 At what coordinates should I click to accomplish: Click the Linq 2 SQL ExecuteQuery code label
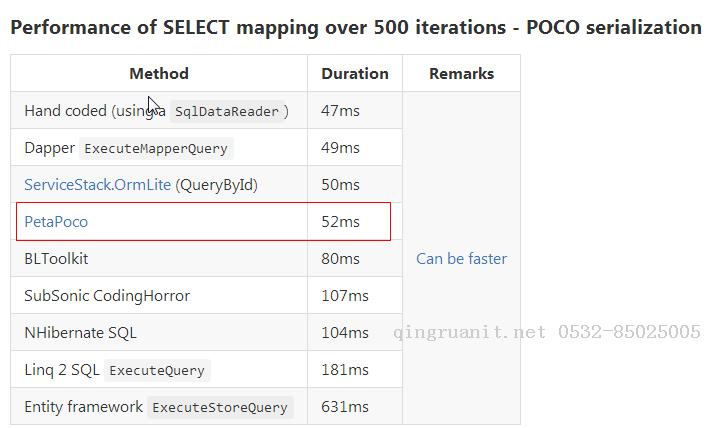[156, 370]
